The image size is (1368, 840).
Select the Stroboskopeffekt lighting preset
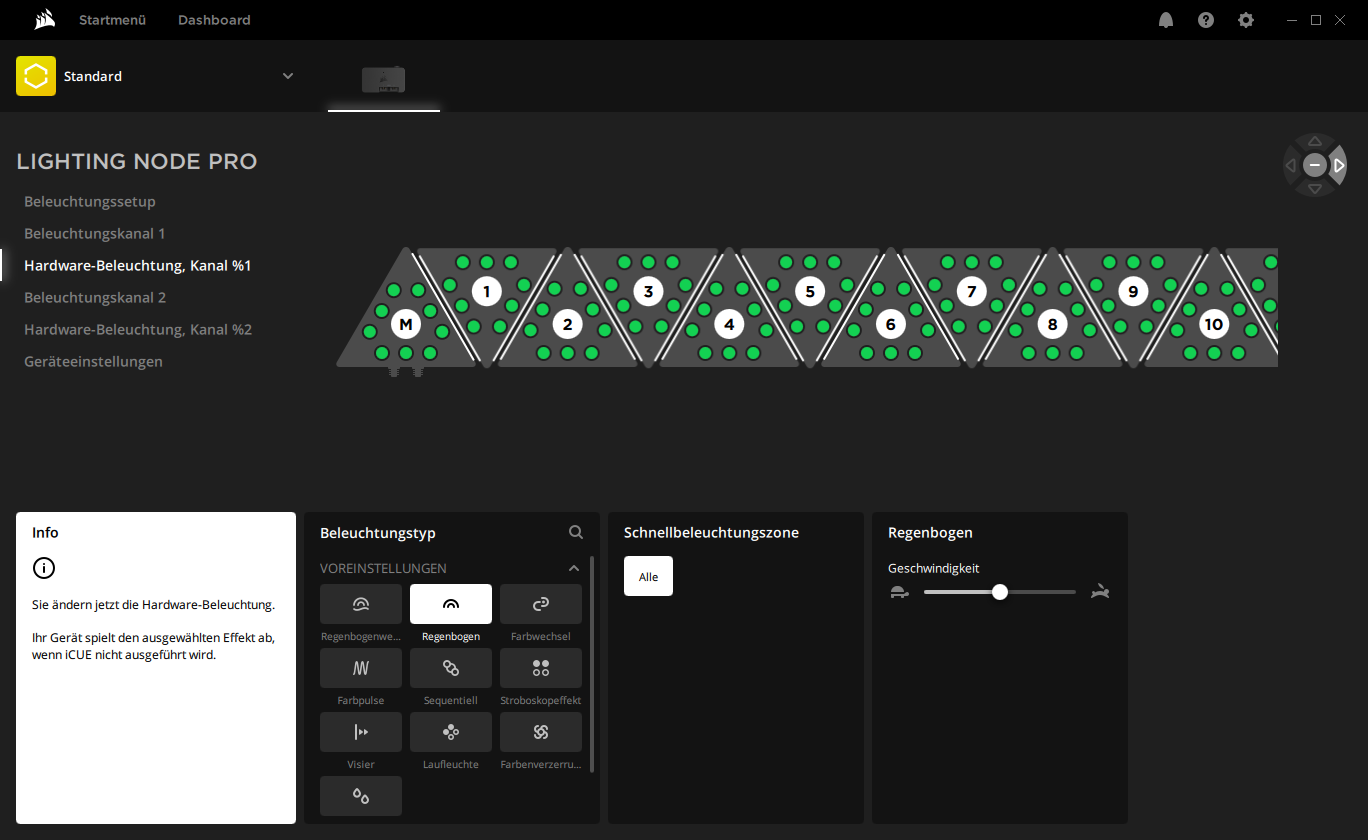541,668
